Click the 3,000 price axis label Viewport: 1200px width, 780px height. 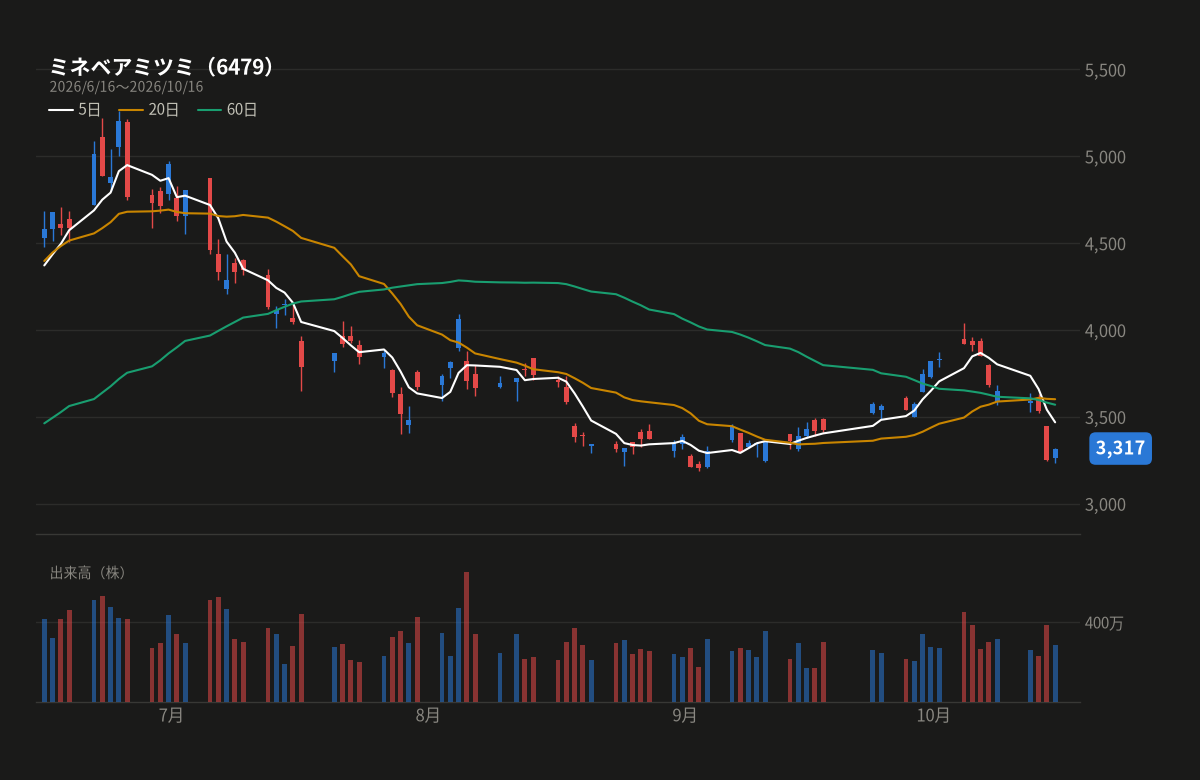point(1105,504)
